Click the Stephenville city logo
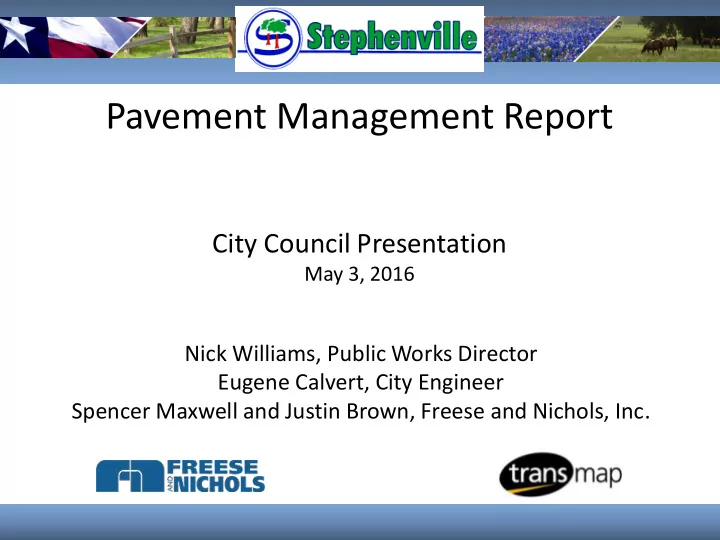The image size is (720, 540). click(359, 39)
